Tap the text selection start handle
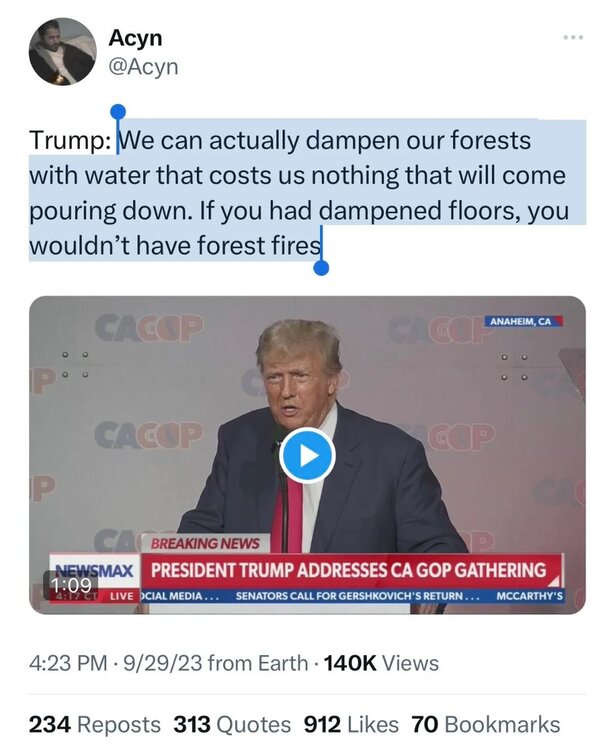Image resolution: width=615 pixels, height=750 pixels. (x=118, y=112)
